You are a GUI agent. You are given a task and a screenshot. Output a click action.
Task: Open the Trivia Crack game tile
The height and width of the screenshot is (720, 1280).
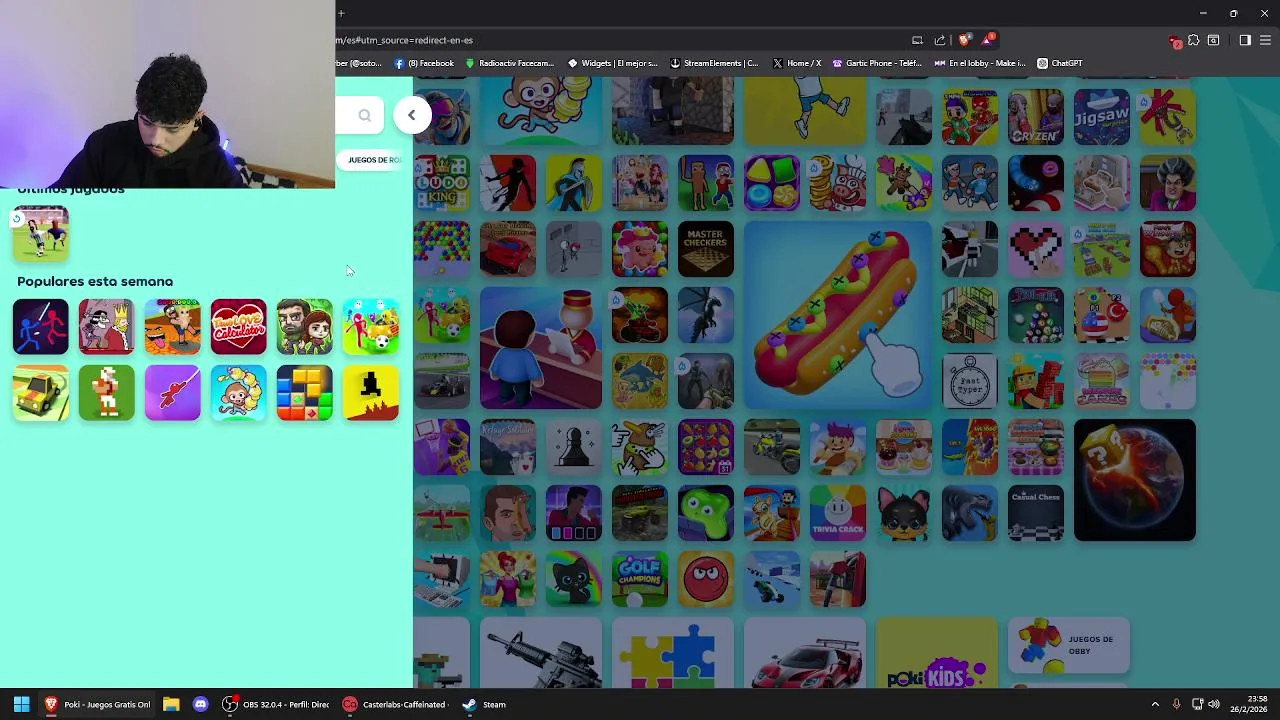coord(837,513)
